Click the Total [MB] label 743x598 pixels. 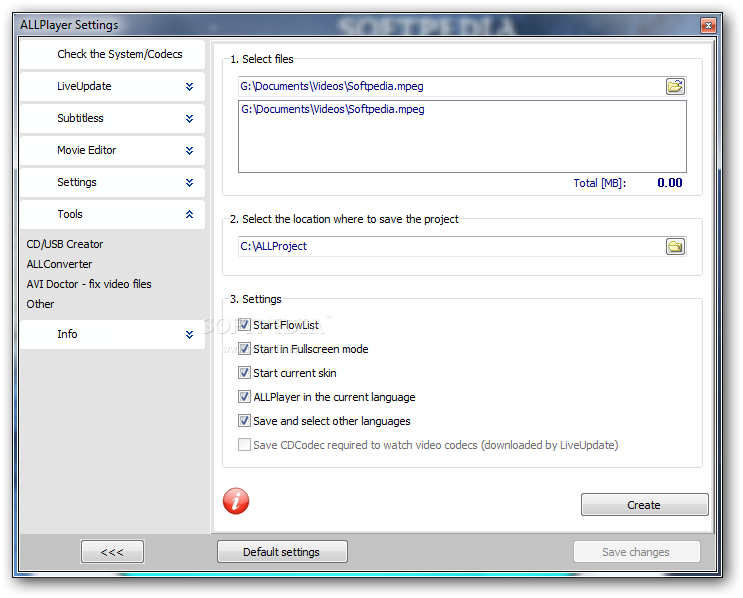click(599, 183)
